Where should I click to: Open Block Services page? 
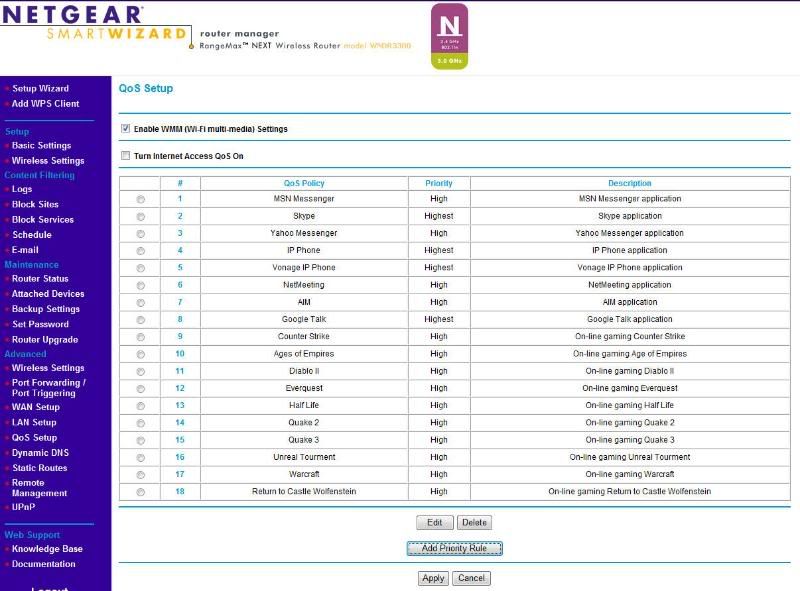43,219
